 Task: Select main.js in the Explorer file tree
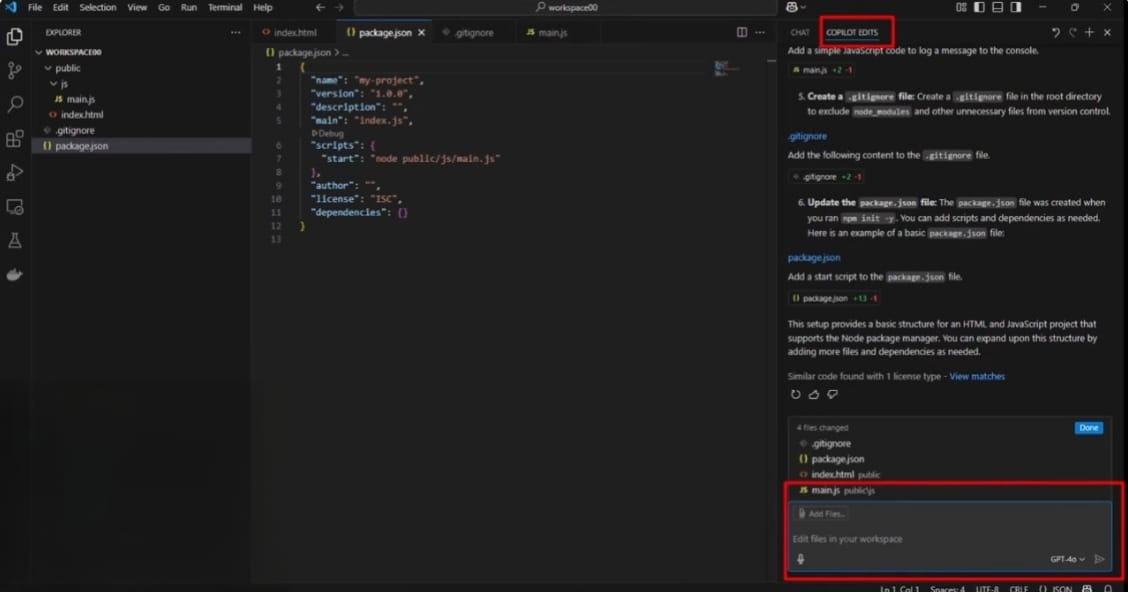tap(79, 99)
